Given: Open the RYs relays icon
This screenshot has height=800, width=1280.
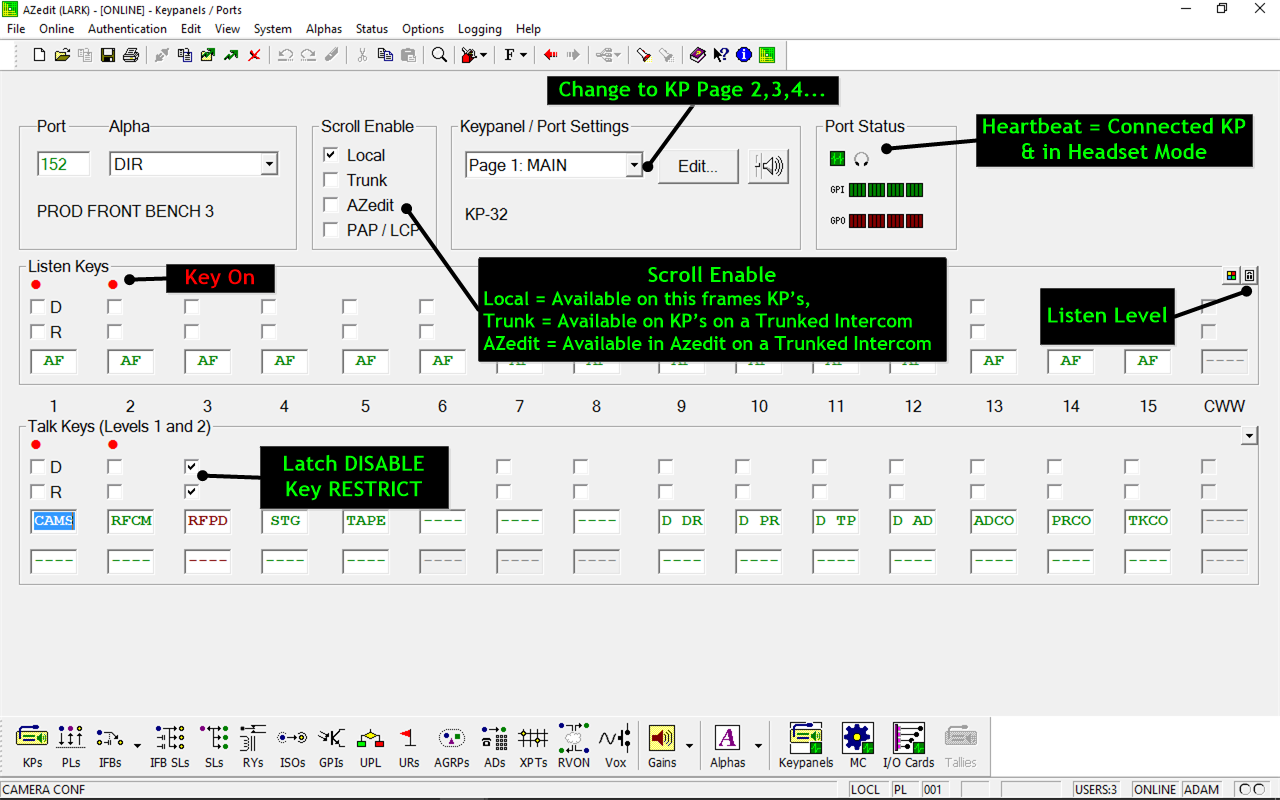Looking at the screenshot, I should (253, 746).
